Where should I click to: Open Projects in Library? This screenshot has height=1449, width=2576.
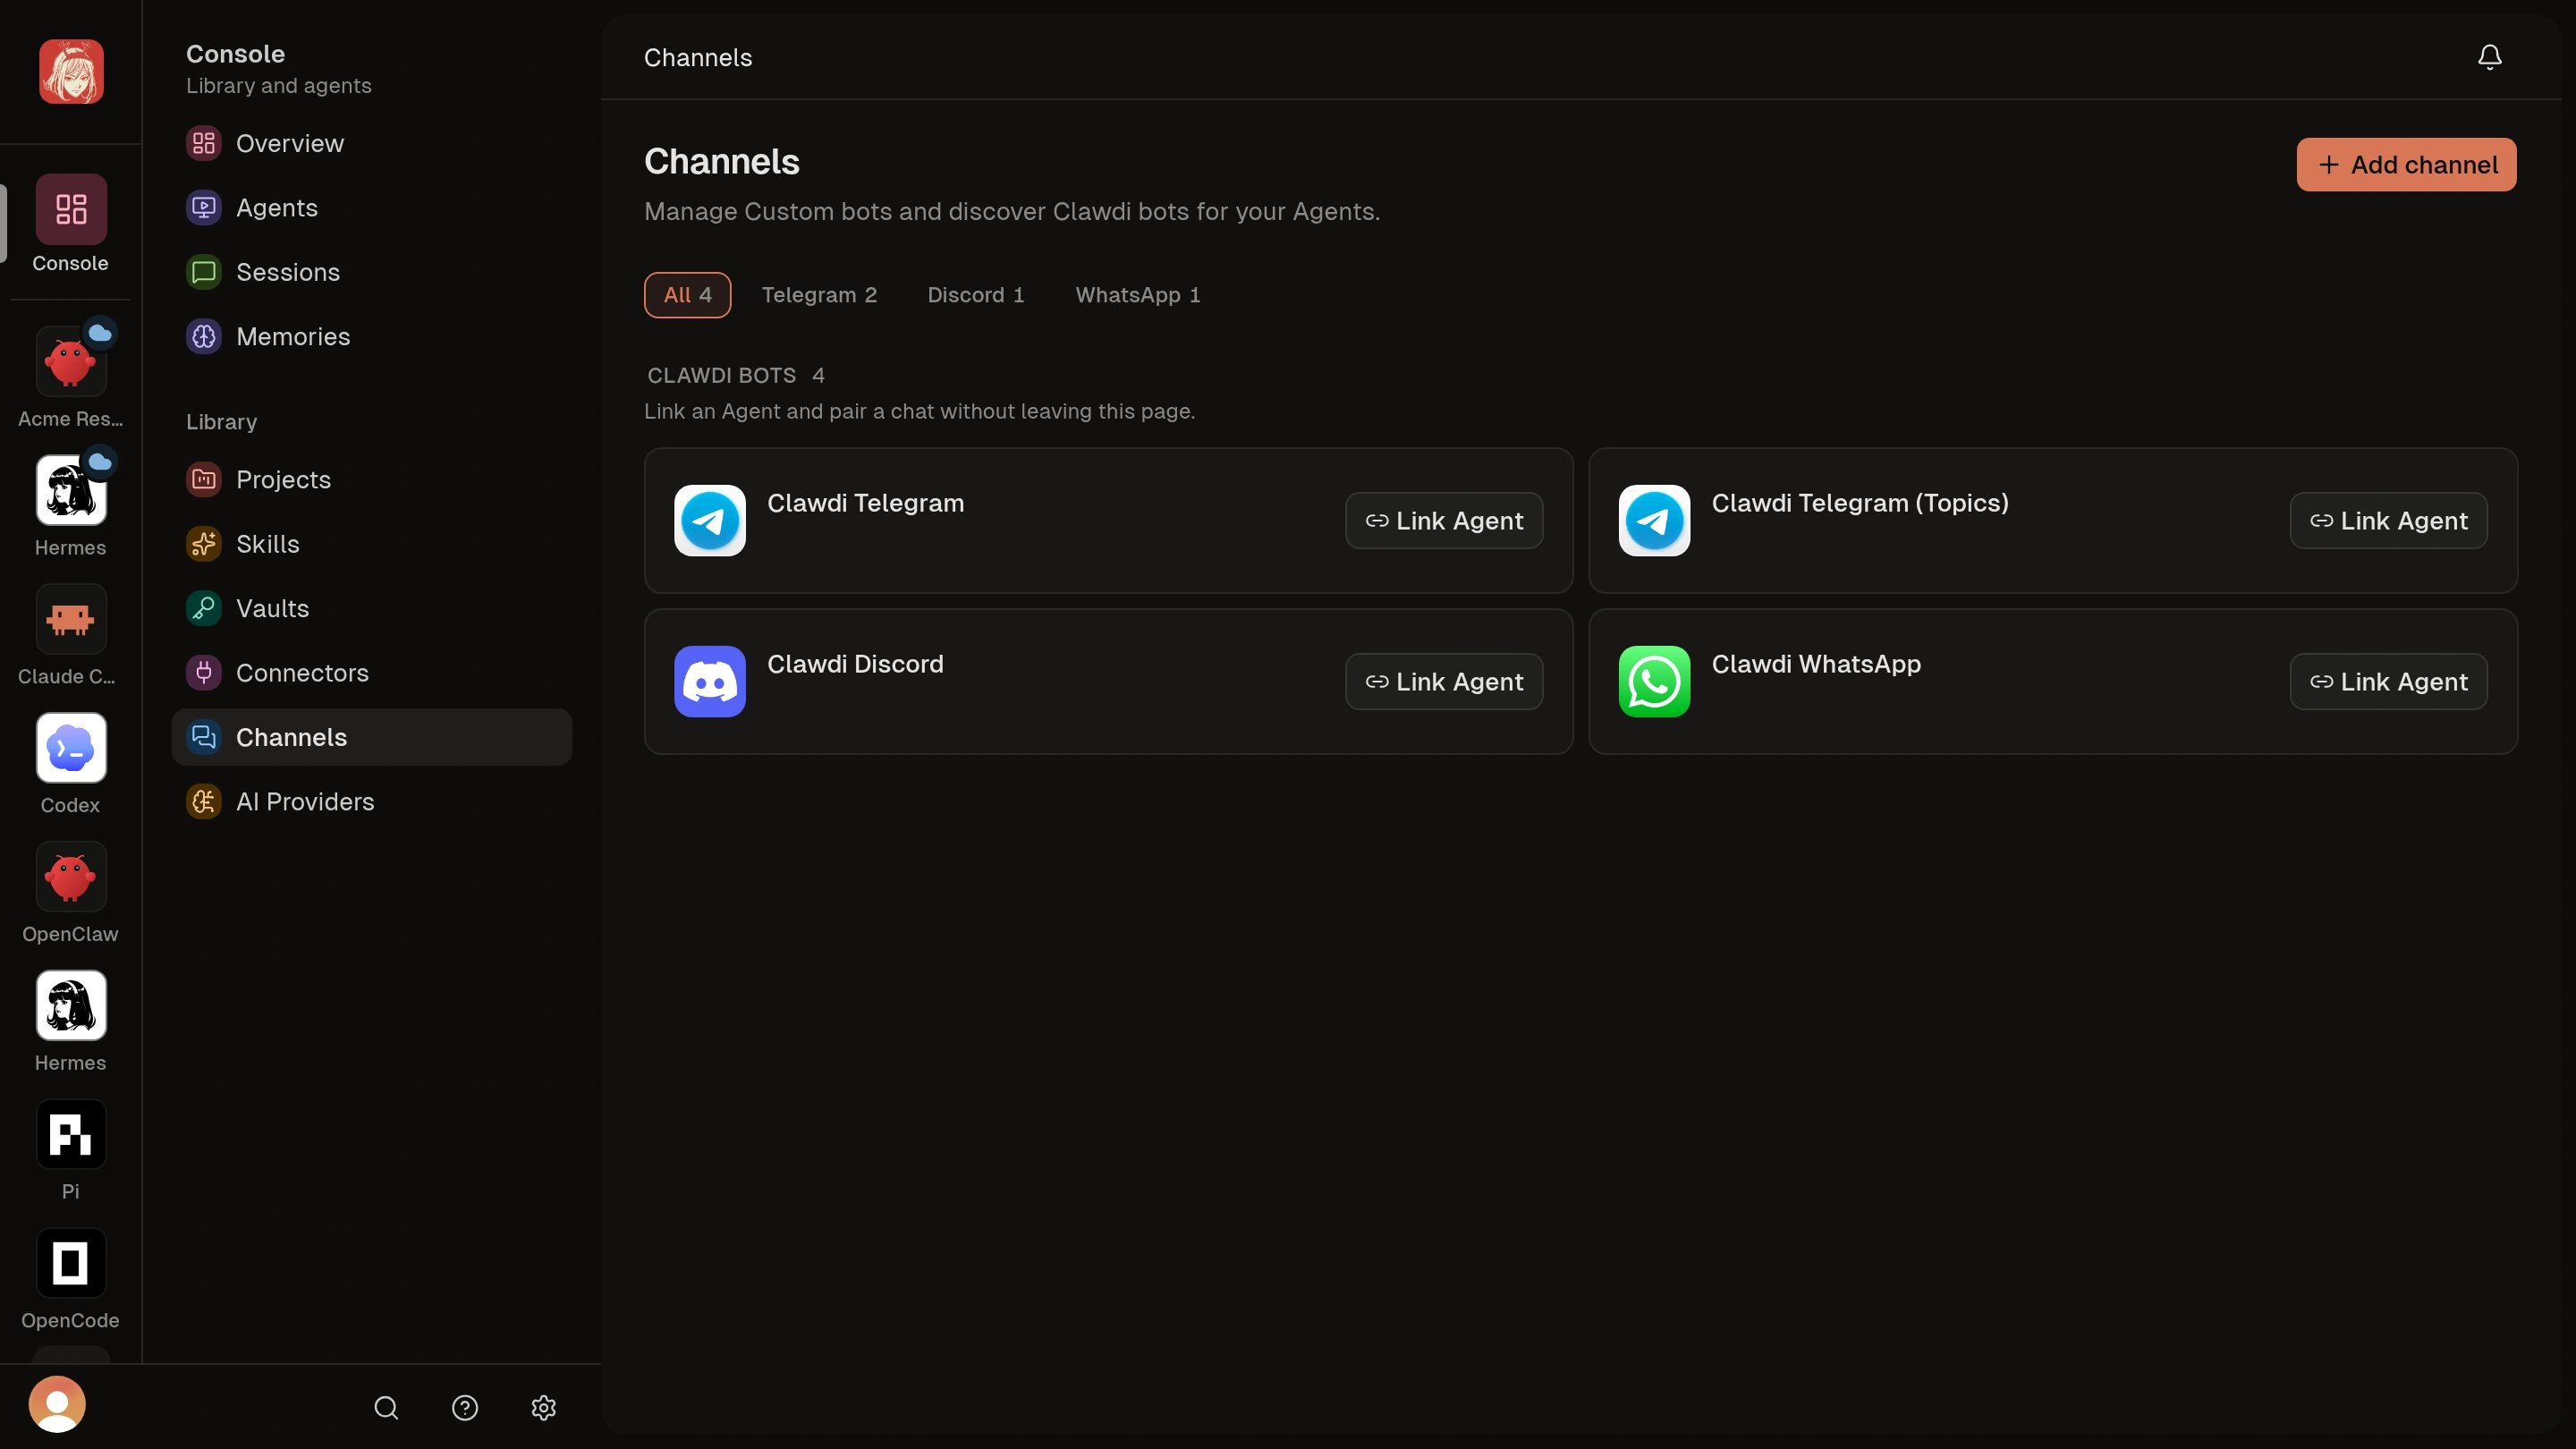pyautogui.click(x=371, y=480)
